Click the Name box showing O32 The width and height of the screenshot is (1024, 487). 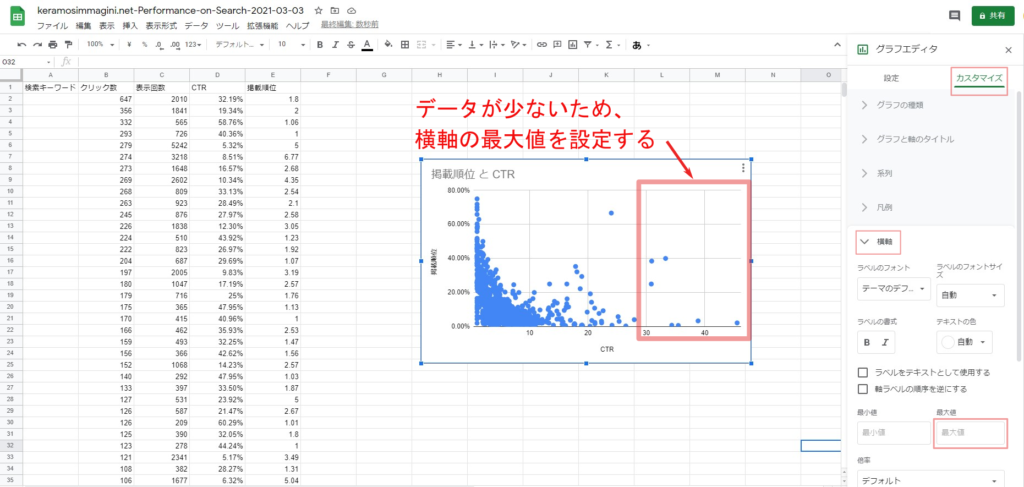click(x=27, y=62)
